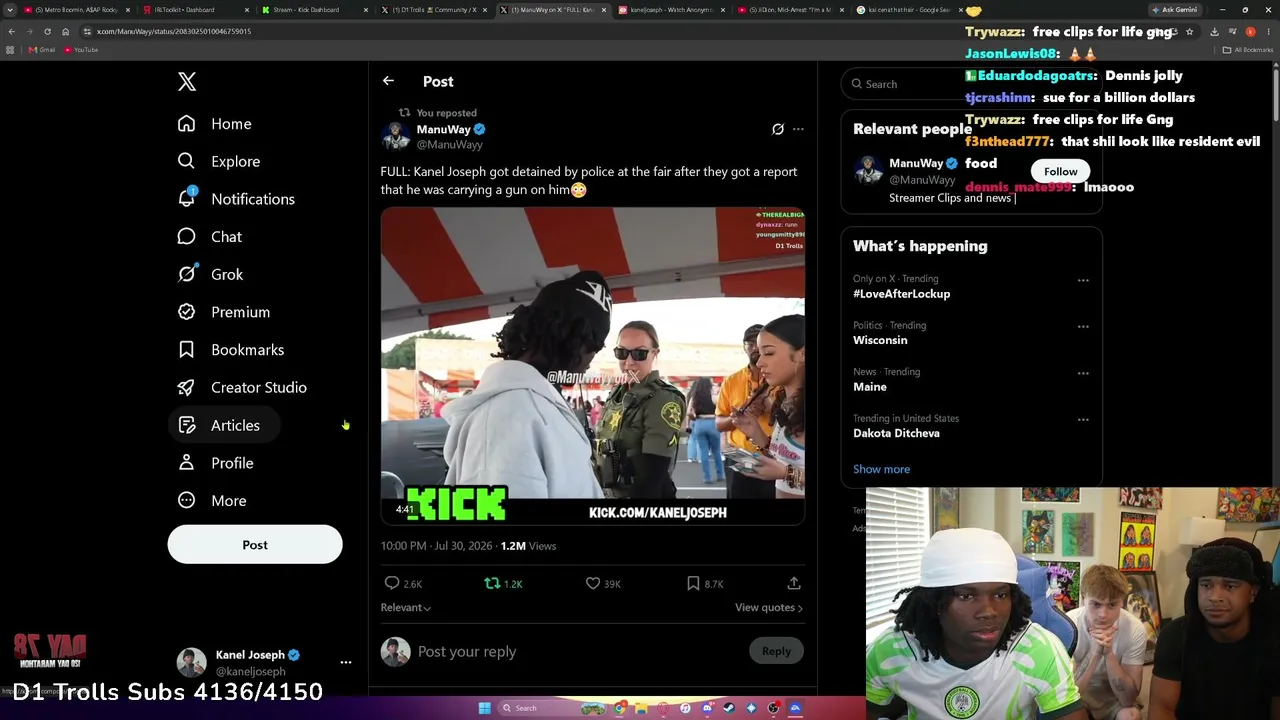Open options for Maine trend

[1083, 374]
